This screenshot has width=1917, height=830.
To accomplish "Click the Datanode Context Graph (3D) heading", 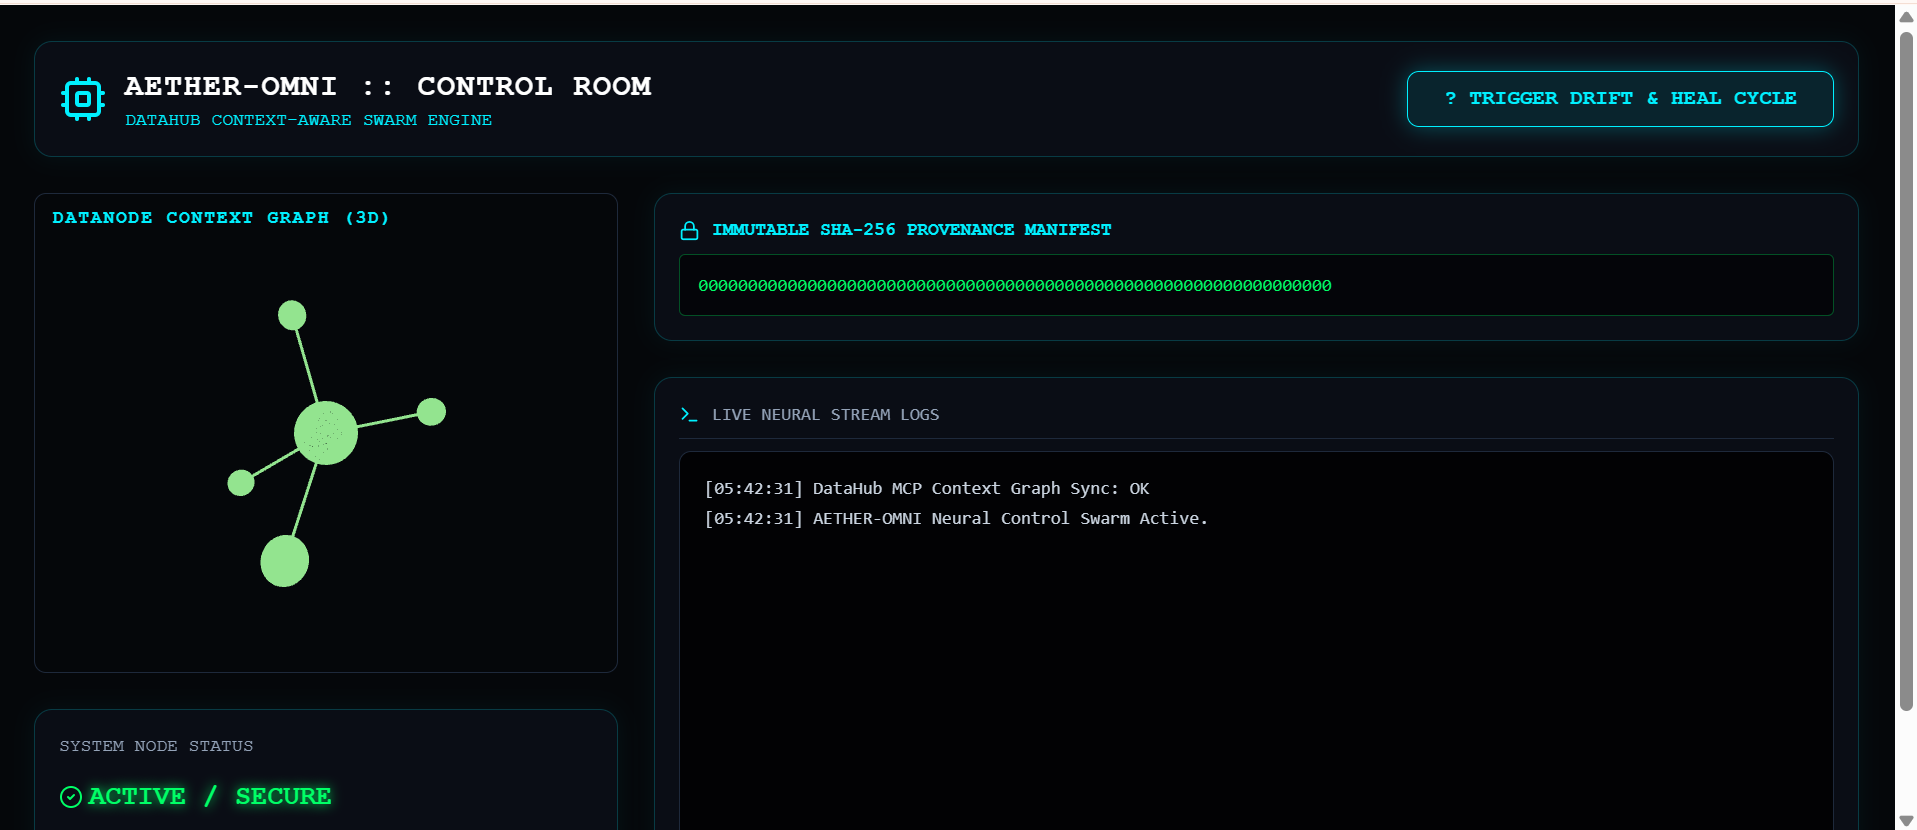I will point(221,218).
